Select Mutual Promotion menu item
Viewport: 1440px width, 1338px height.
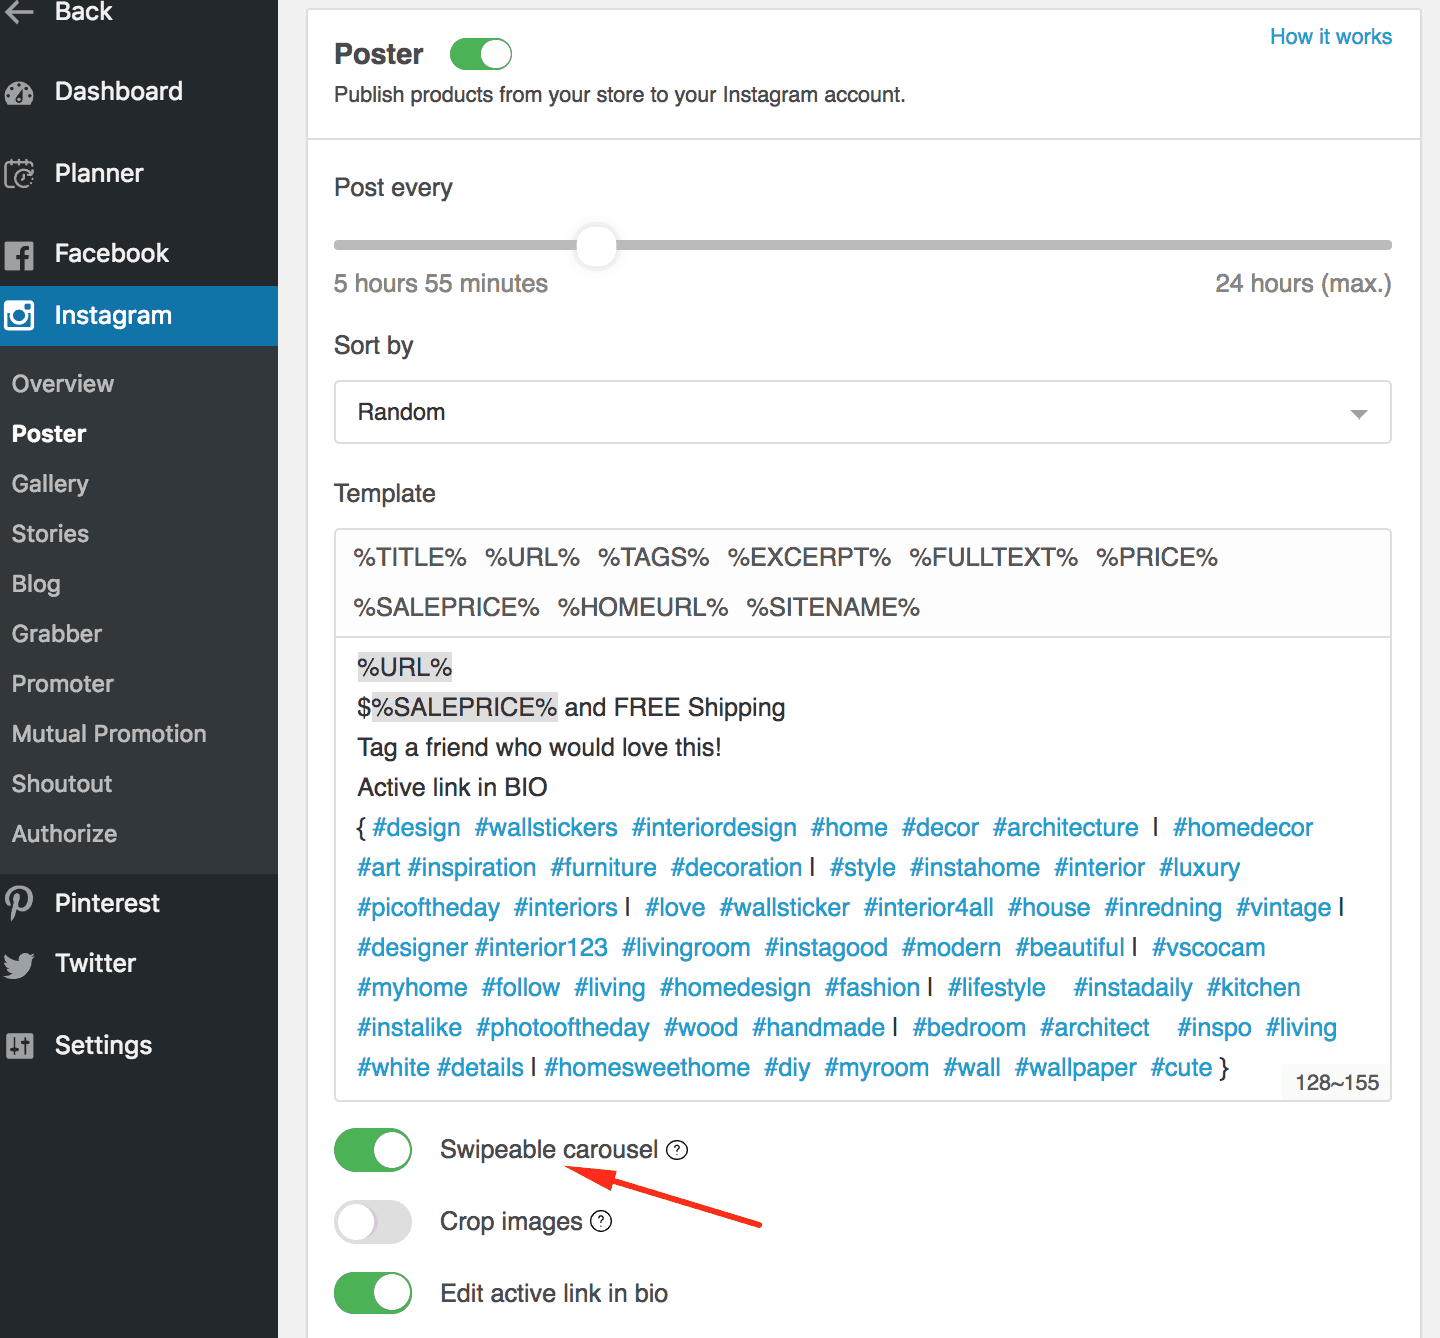click(x=109, y=734)
